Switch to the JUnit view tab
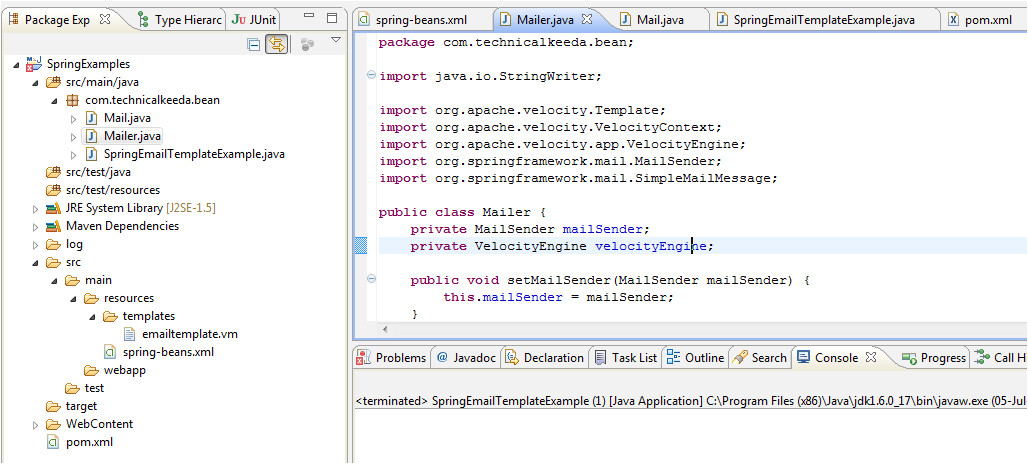 coord(253,20)
